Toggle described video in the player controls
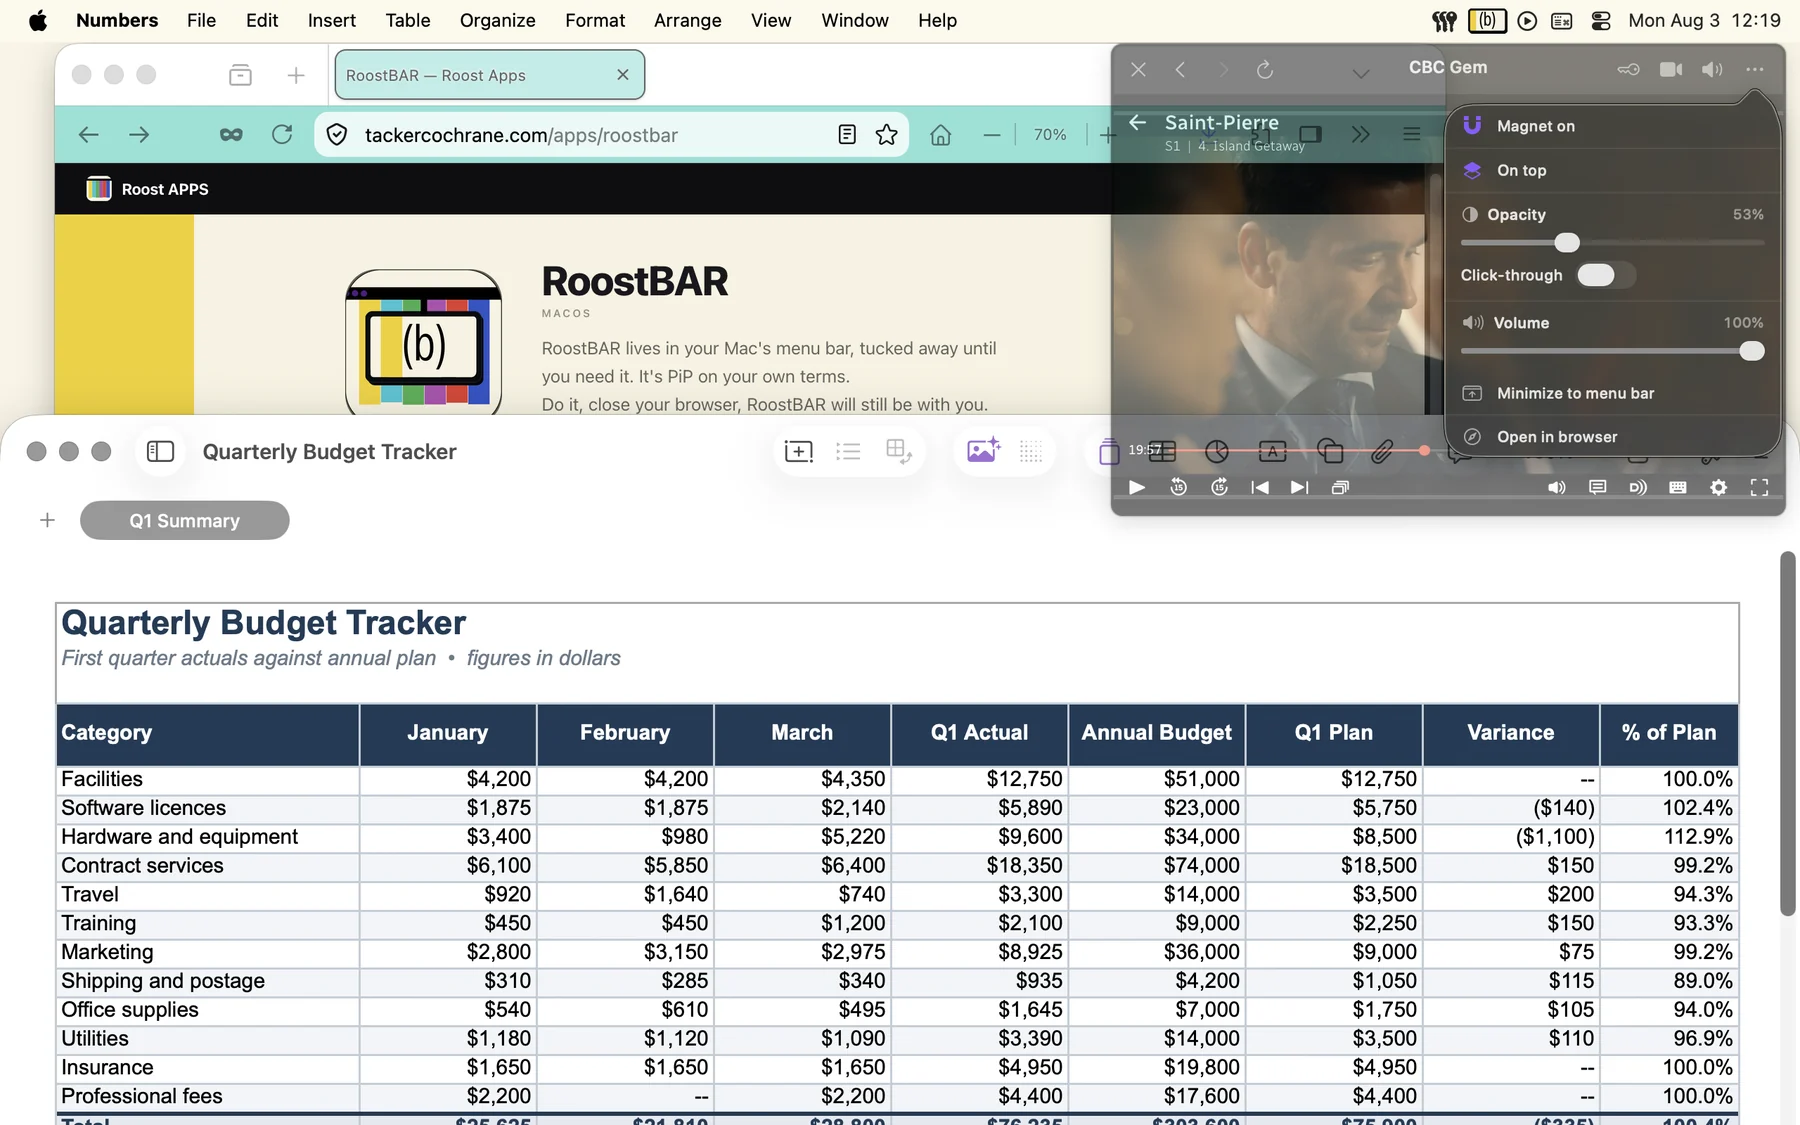 1637,487
